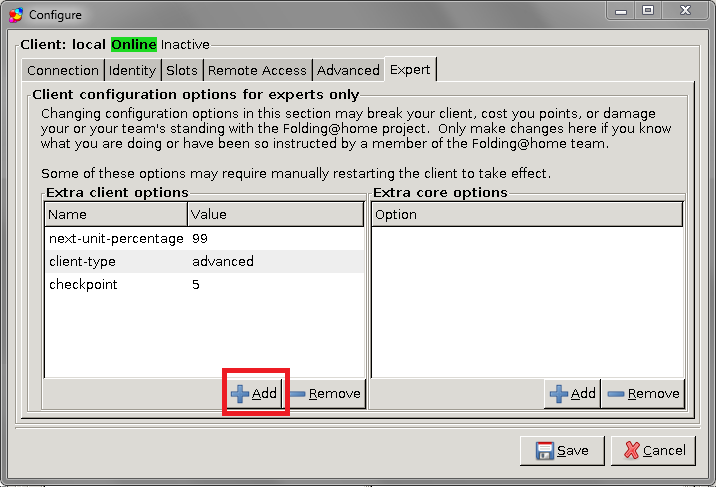Click the Folding@home app icon in title bar
This screenshot has width=716, height=487.
point(16,15)
